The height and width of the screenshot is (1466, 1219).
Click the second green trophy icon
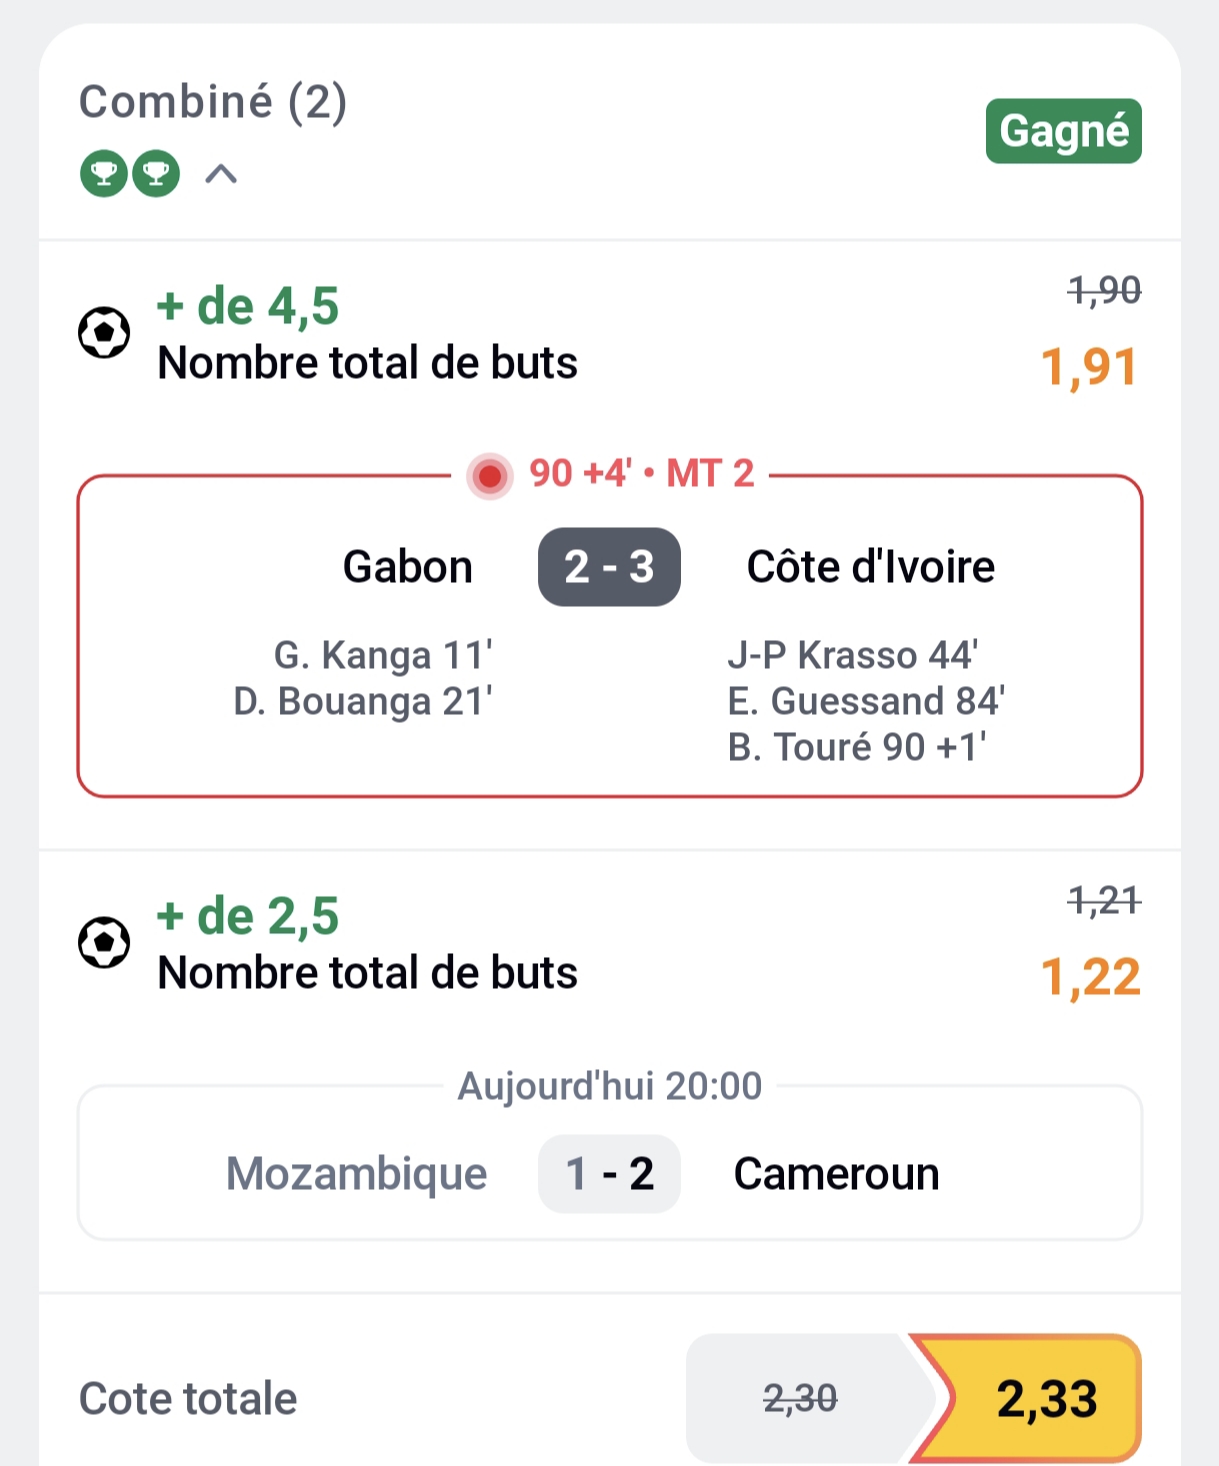tap(156, 173)
